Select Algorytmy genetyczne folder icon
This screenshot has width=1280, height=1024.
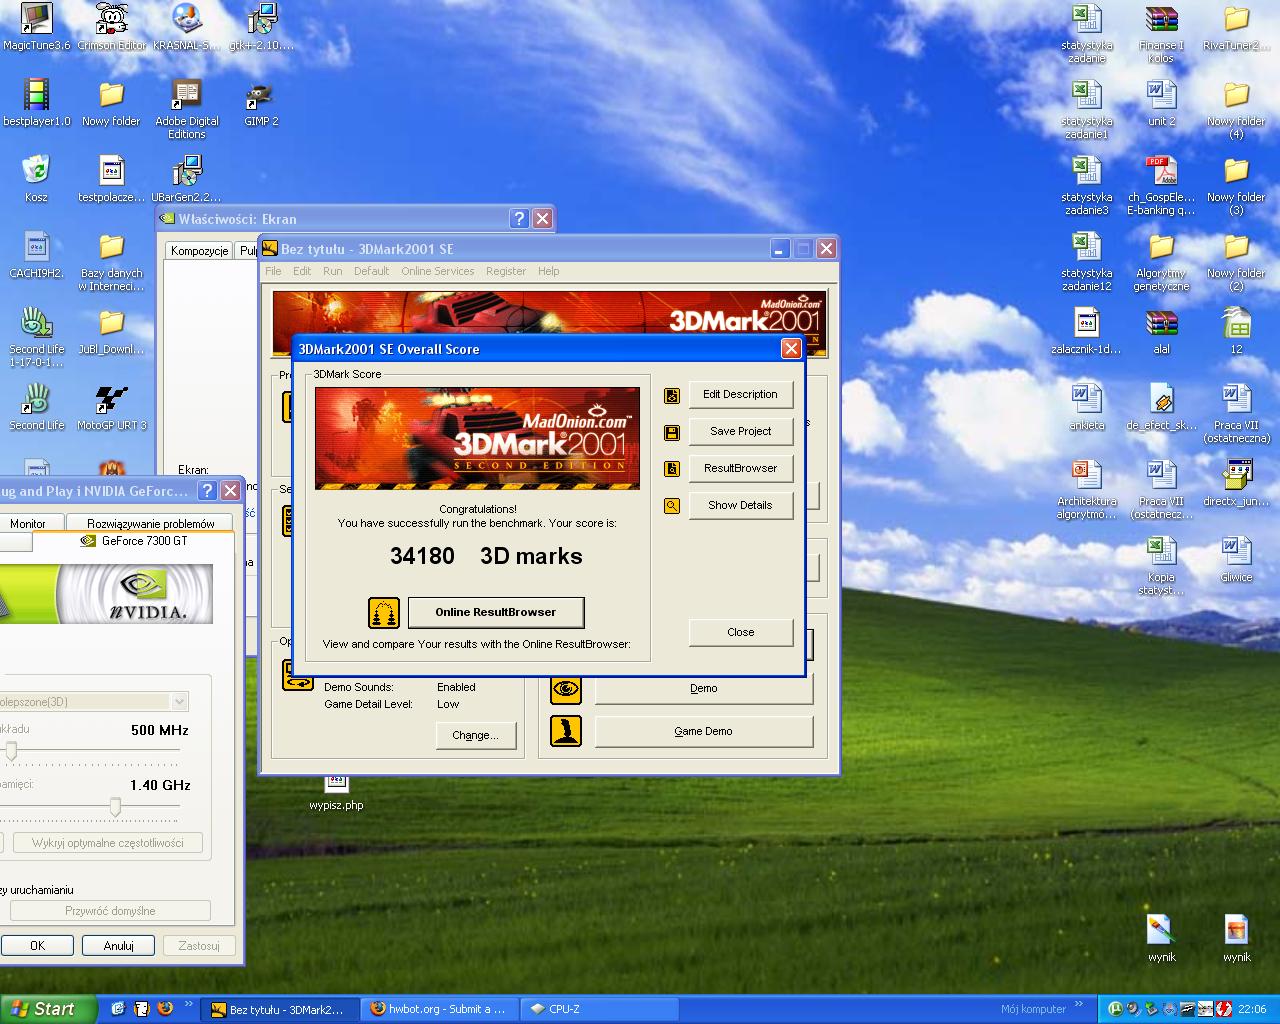tap(1161, 262)
